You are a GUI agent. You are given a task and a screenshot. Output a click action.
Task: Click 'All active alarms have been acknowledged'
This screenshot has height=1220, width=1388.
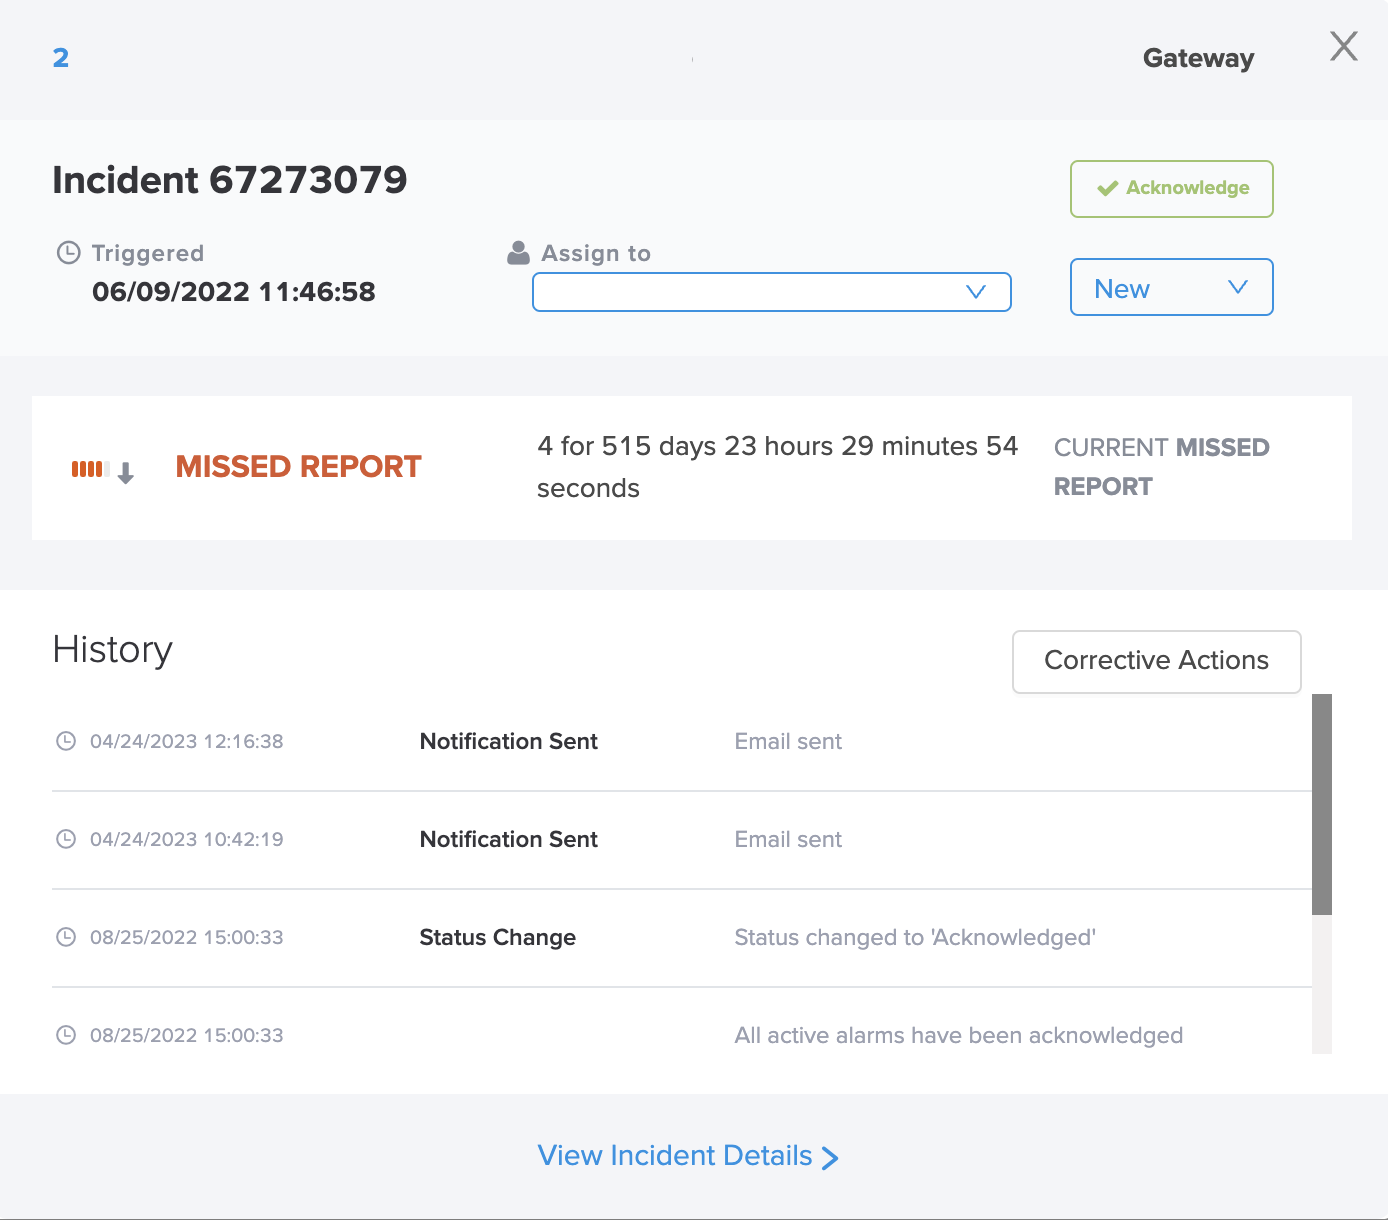[x=958, y=1036]
